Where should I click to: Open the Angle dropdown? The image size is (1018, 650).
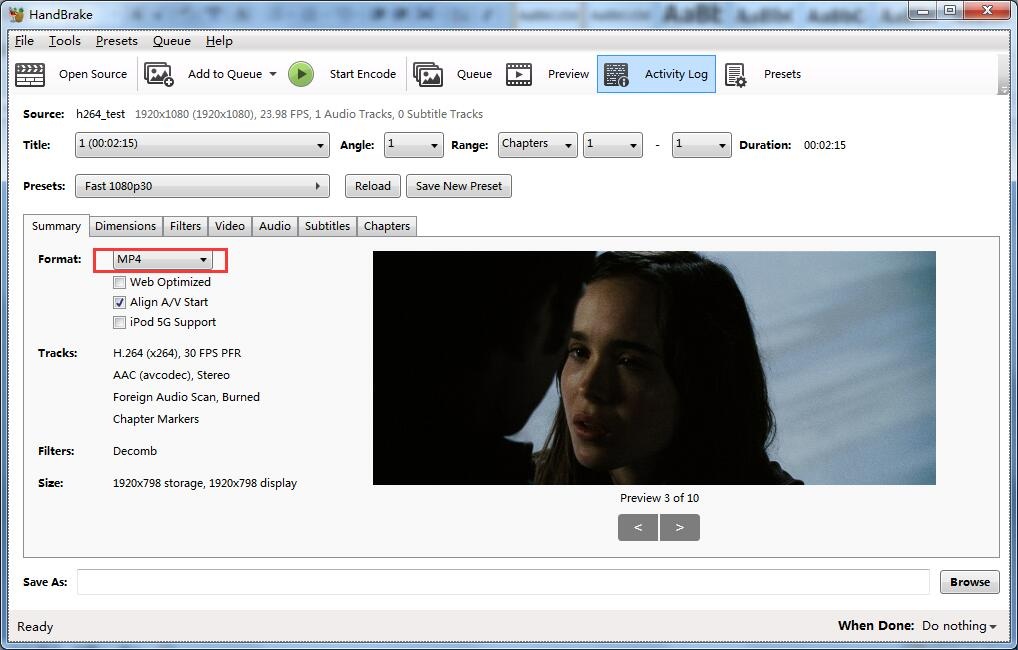tap(414, 145)
